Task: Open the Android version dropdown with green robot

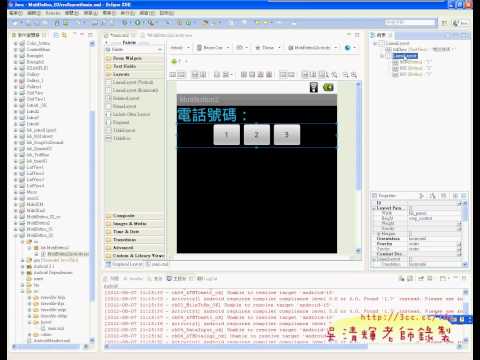Action: (179, 61)
